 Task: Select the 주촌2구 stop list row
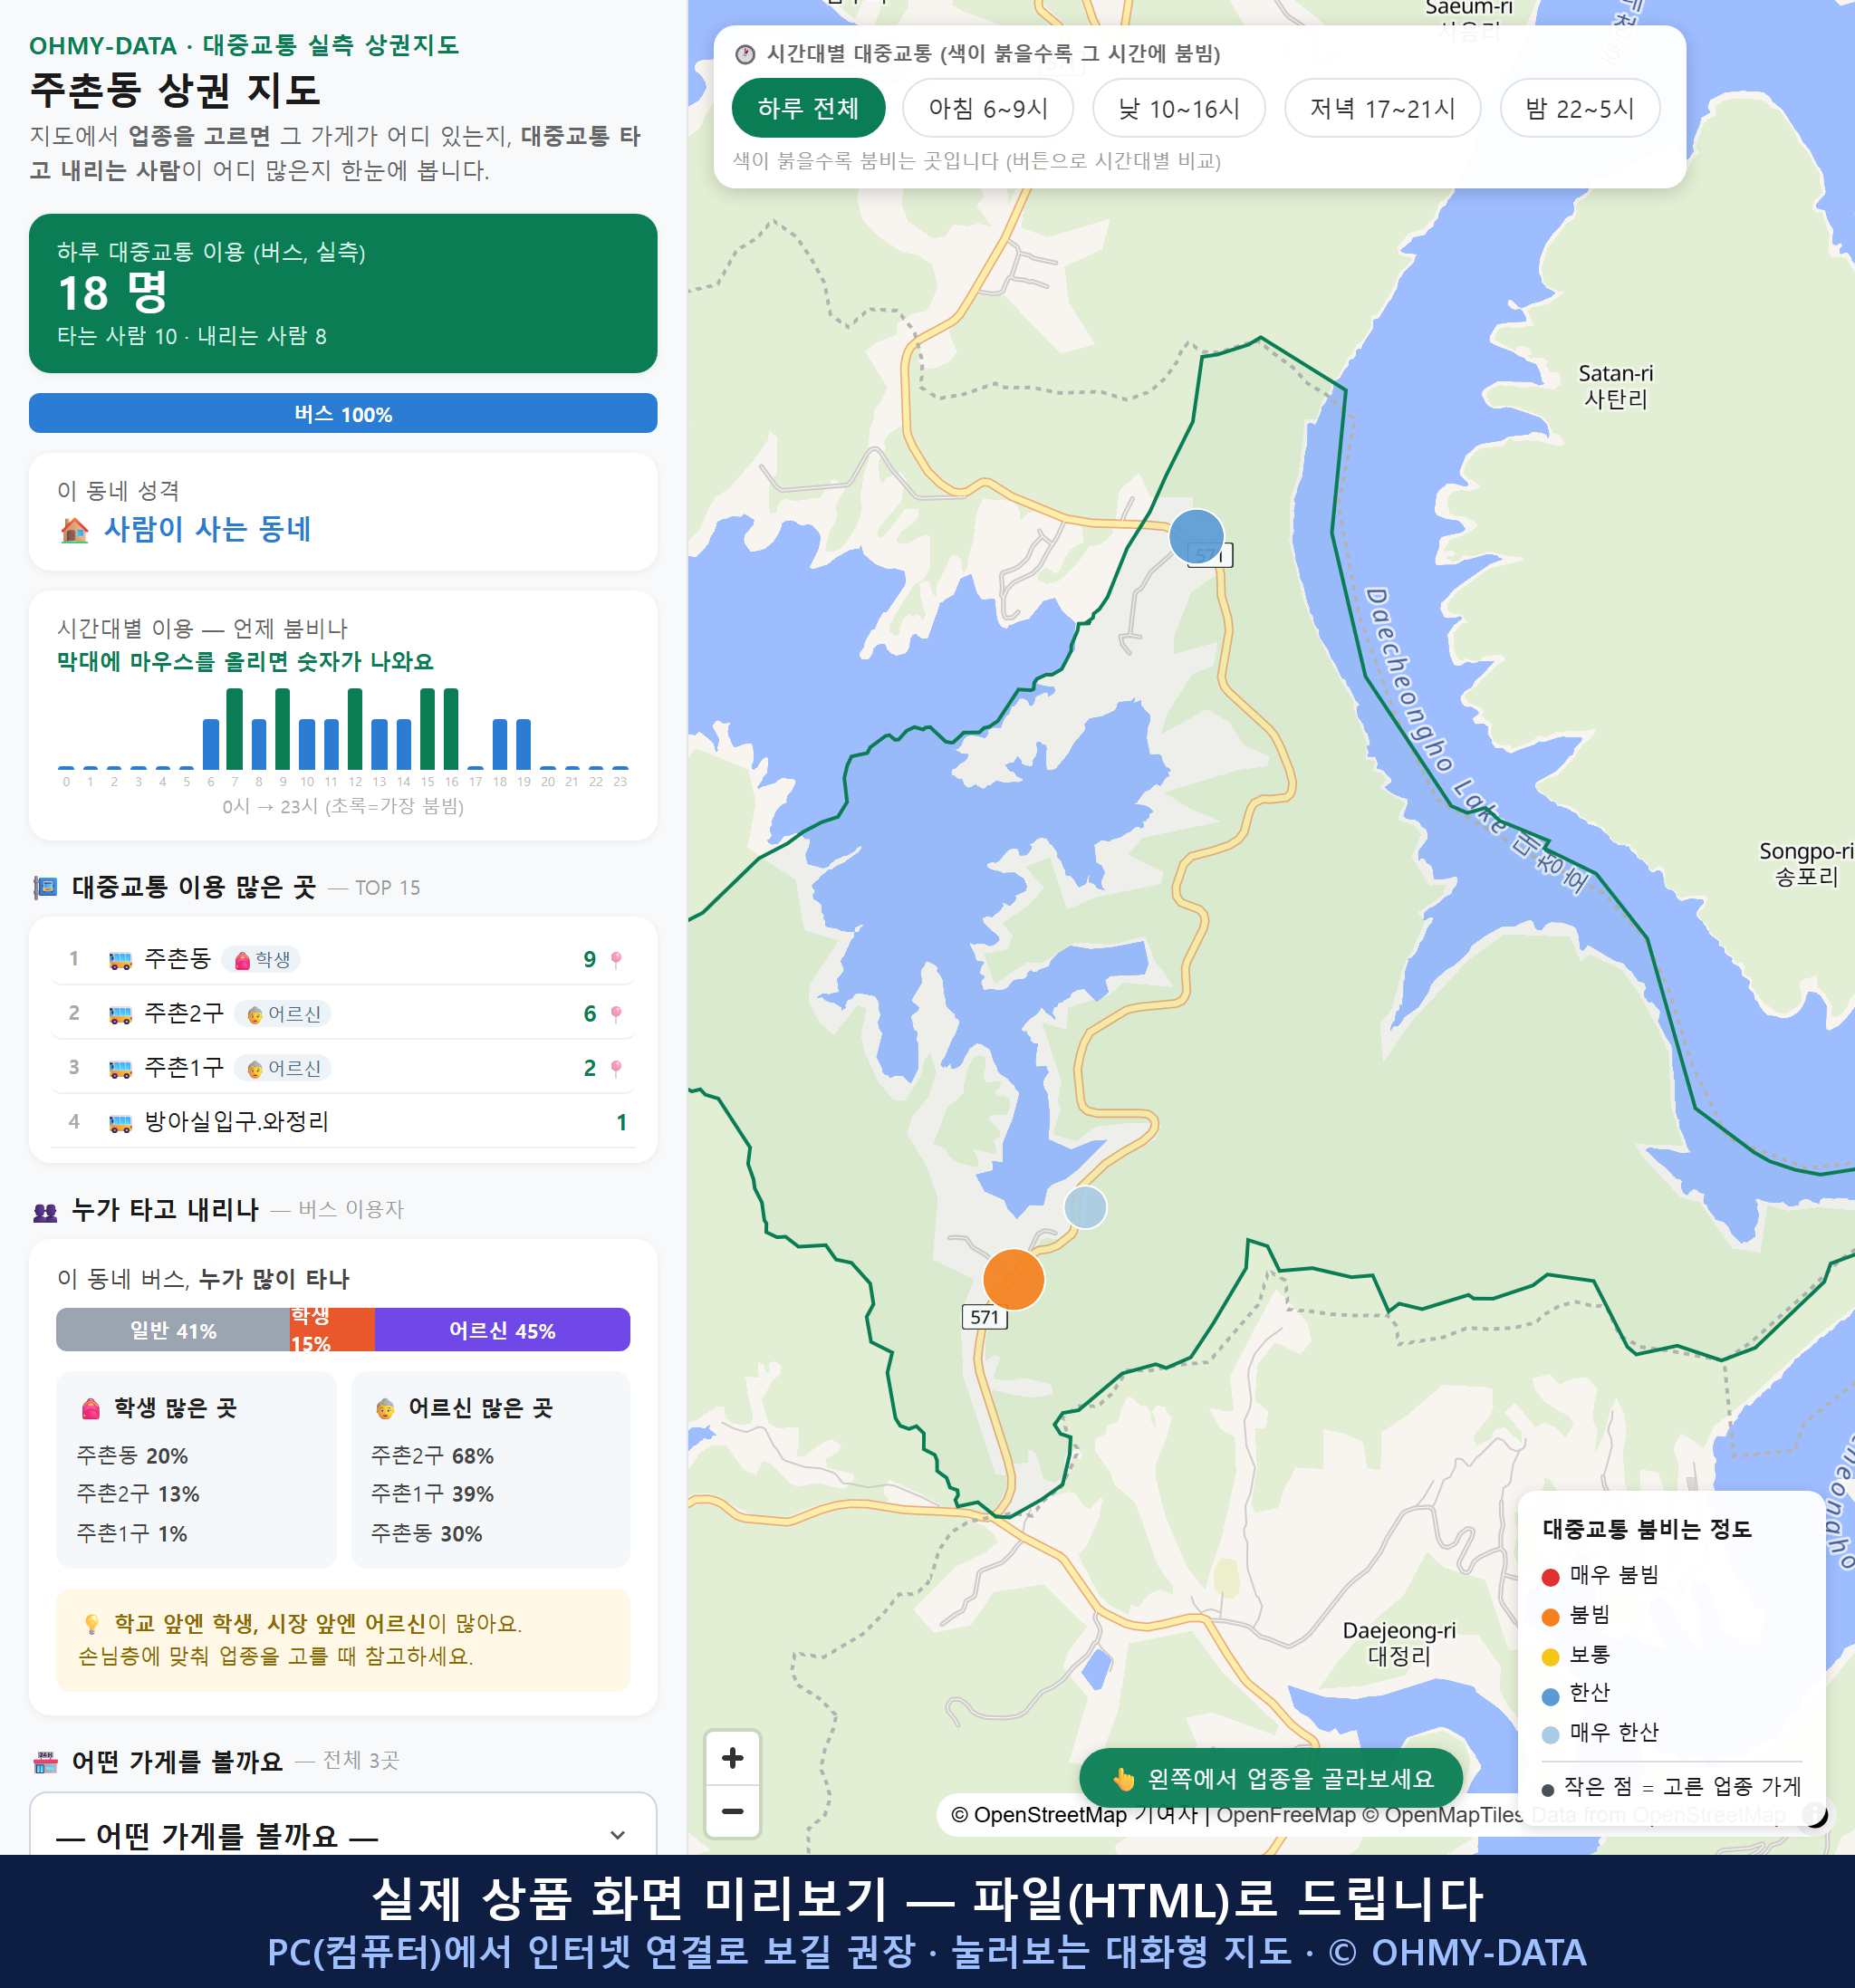[x=343, y=1013]
